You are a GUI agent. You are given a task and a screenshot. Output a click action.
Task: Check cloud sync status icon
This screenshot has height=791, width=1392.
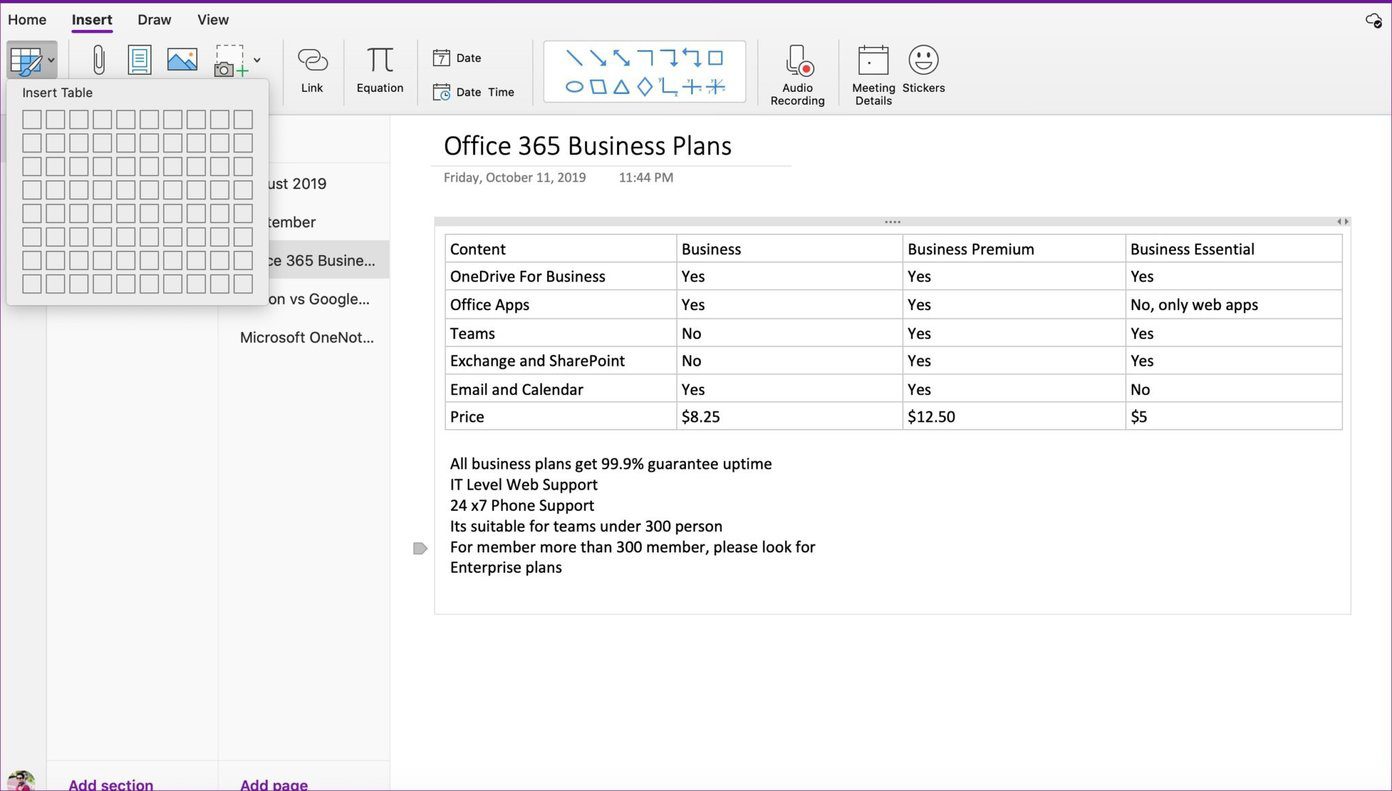tap(1373, 20)
